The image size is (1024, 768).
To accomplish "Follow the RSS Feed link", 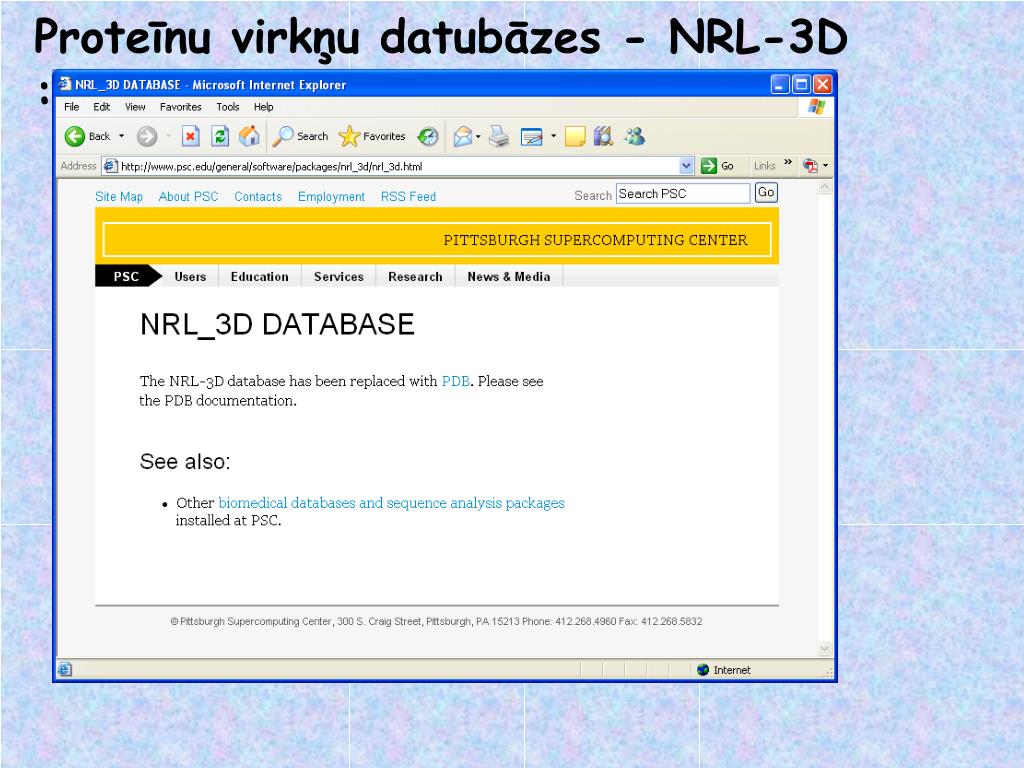I will [408, 197].
